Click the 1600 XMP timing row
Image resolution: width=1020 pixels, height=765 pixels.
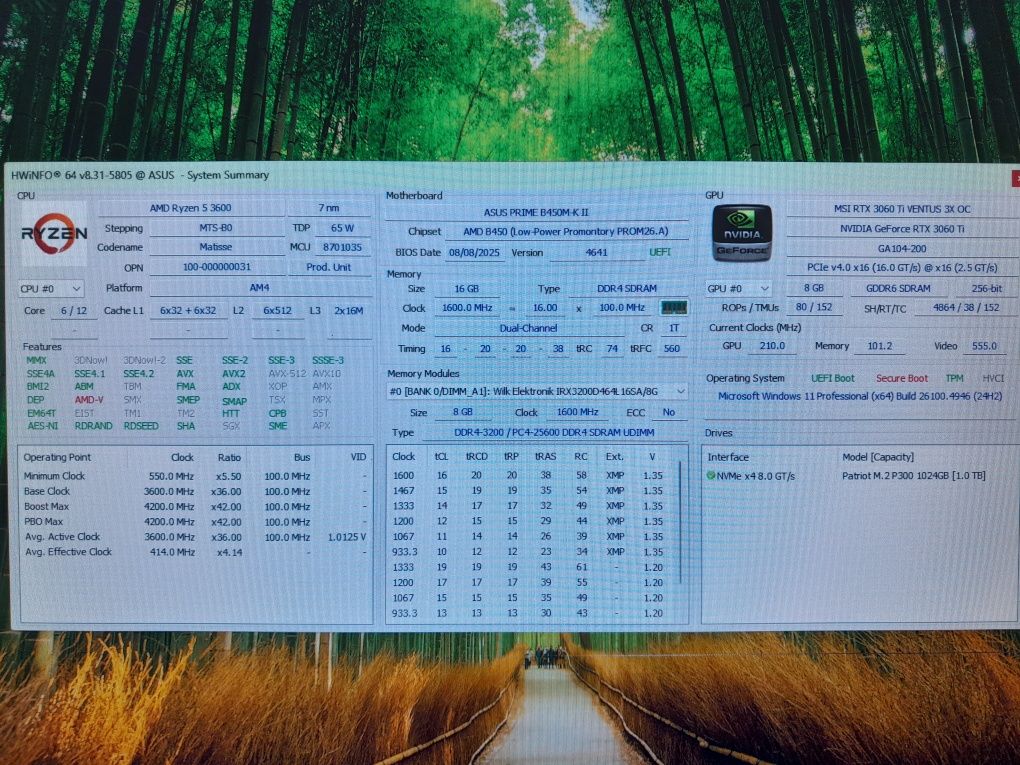click(x=528, y=476)
